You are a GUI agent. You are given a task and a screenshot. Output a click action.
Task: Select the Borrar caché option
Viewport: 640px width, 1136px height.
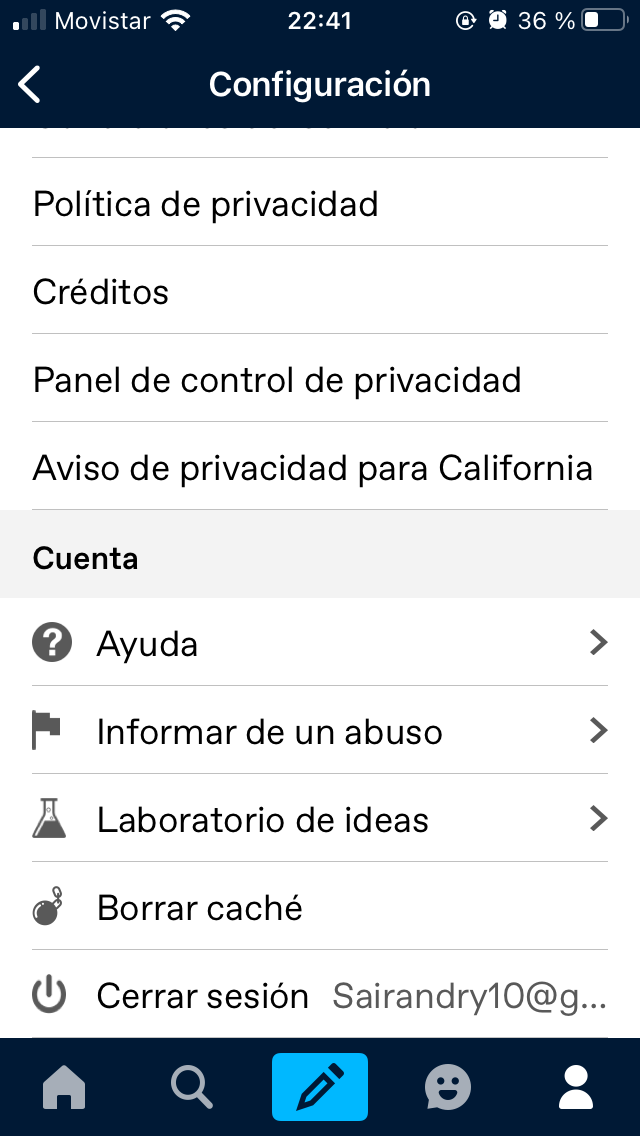pos(200,908)
